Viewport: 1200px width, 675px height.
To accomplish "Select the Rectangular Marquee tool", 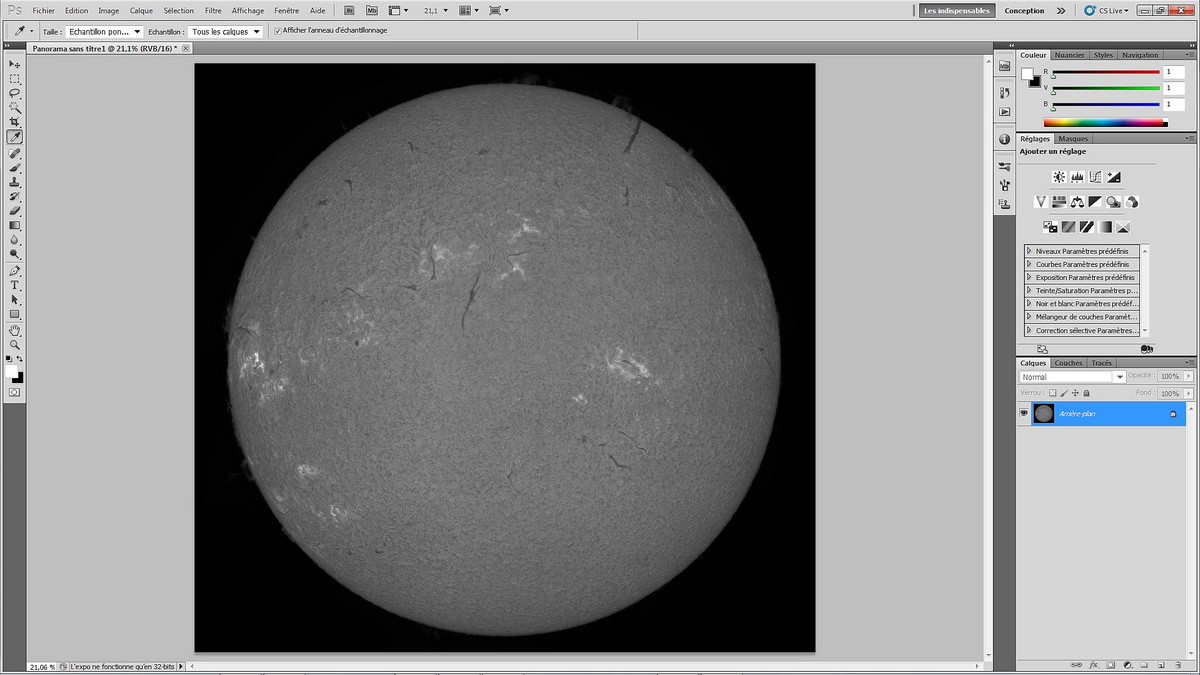I will (x=15, y=78).
